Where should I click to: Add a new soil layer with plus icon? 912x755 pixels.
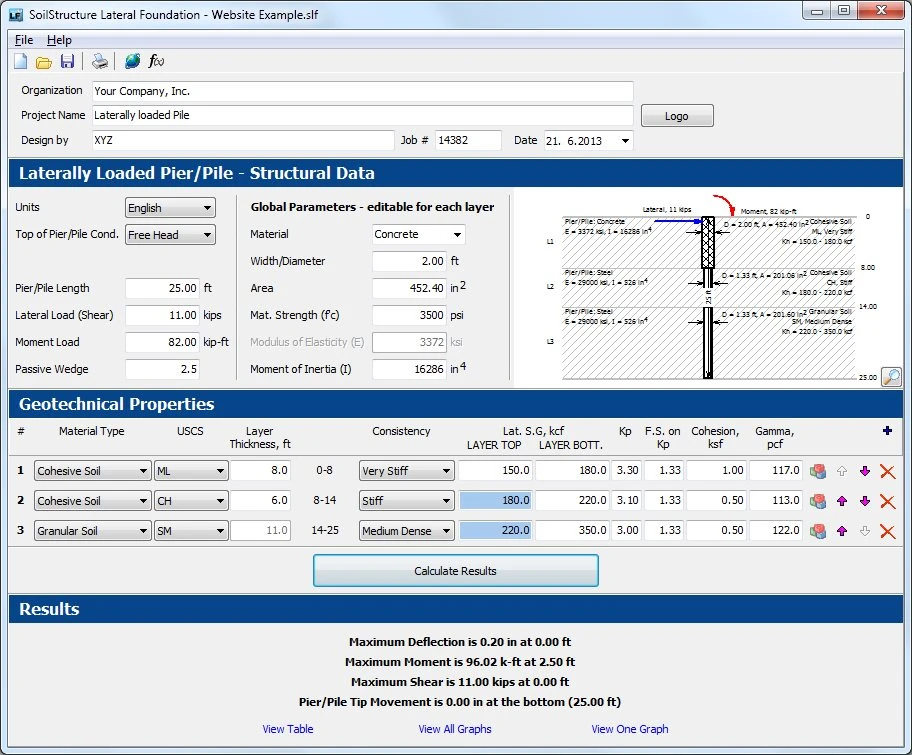click(887, 431)
